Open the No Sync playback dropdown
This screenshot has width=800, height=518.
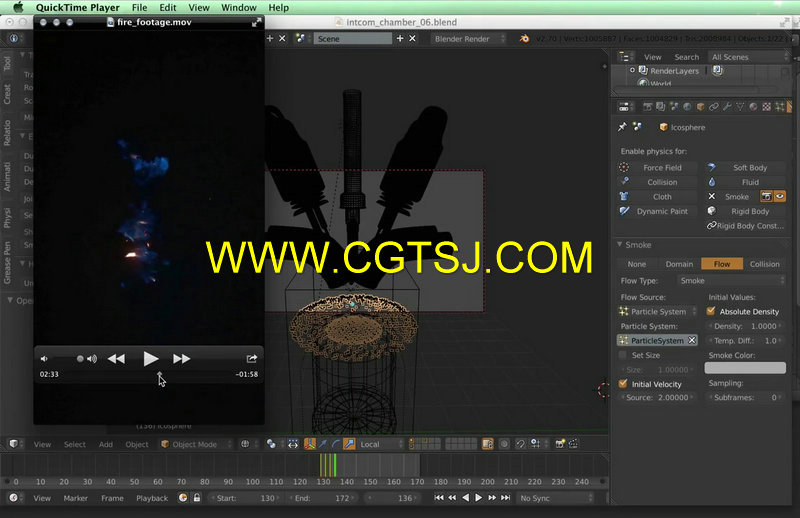click(x=555, y=498)
